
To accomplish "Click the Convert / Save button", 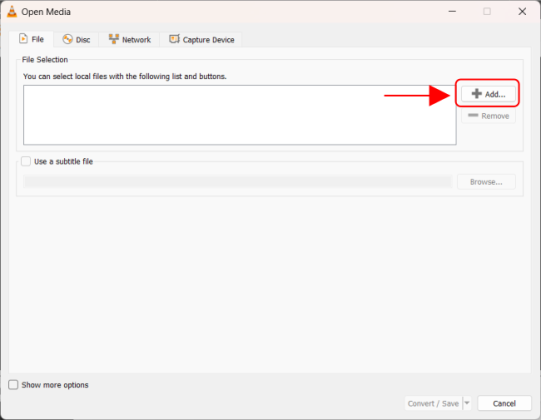I will pyautogui.click(x=433, y=403).
